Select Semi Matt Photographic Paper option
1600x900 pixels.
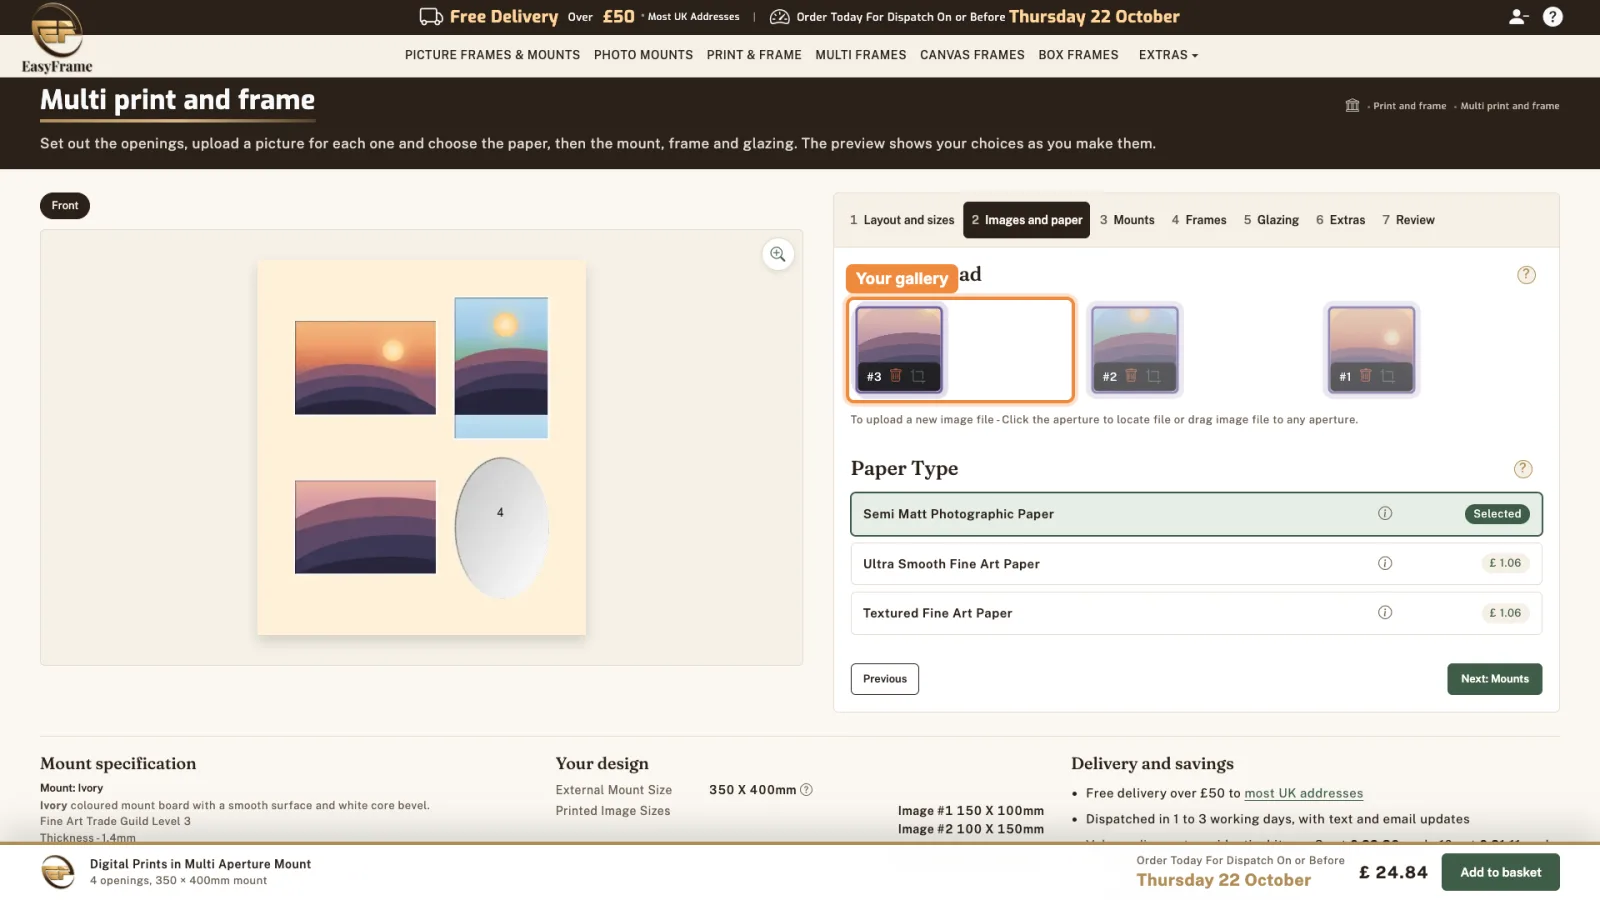coord(1196,514)
